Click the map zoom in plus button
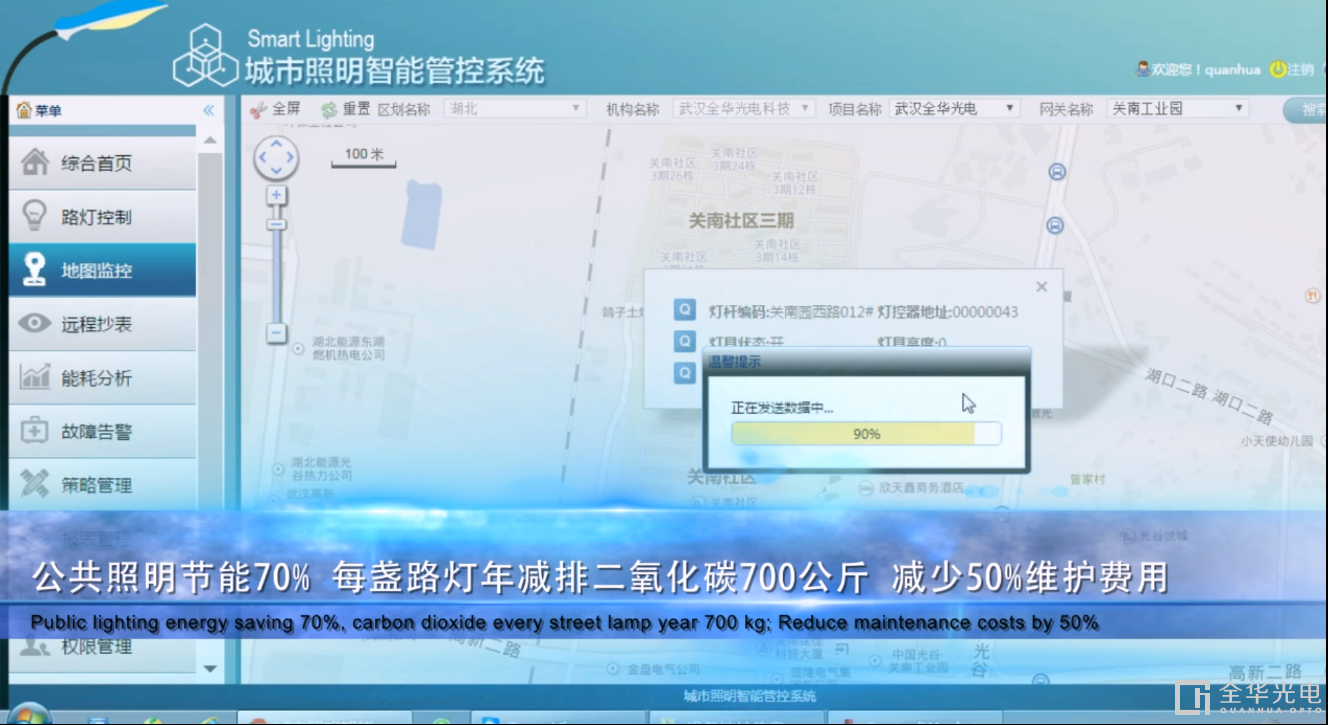This screenshot has width=1328, height=725. pos(277,195)
